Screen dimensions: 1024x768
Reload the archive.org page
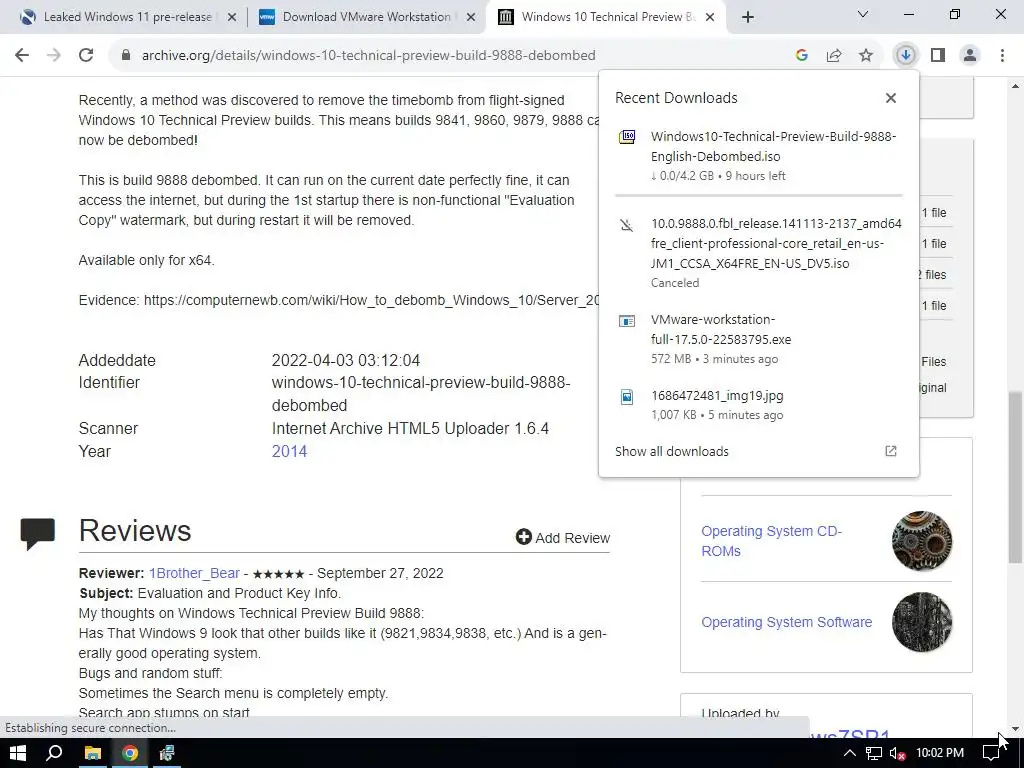(86, 56)
